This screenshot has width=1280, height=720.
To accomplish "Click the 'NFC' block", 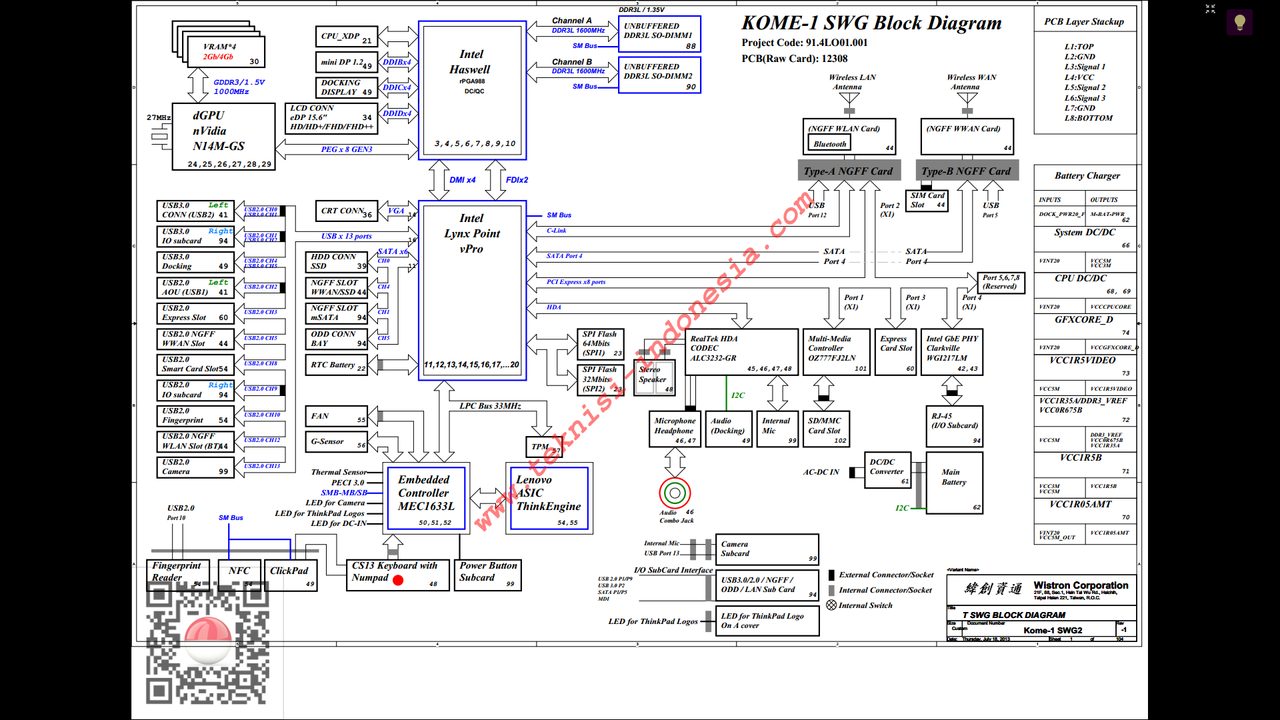I will [239, 575].
